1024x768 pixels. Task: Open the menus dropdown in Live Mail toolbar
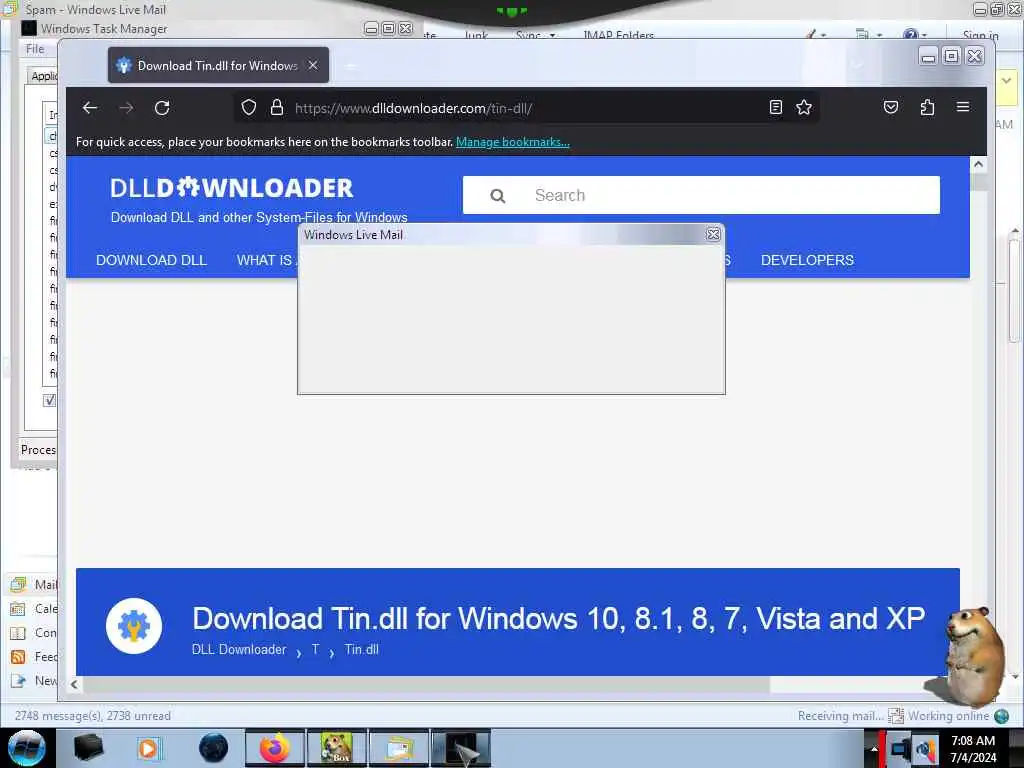point(869,35)
